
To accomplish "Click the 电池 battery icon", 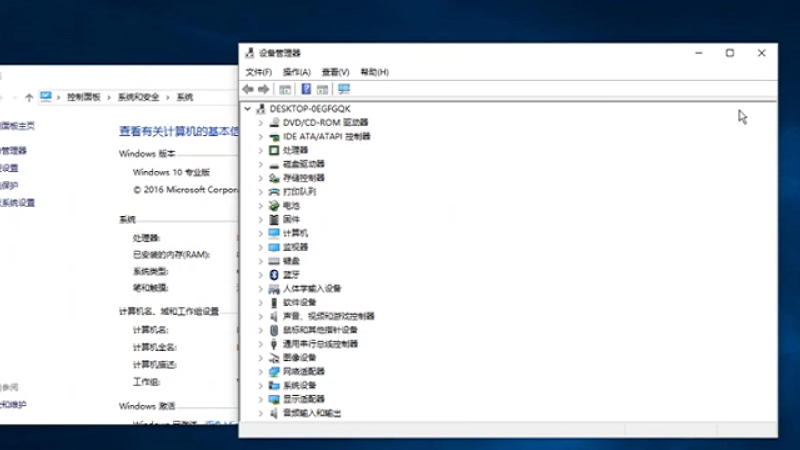I will [274, 206].
